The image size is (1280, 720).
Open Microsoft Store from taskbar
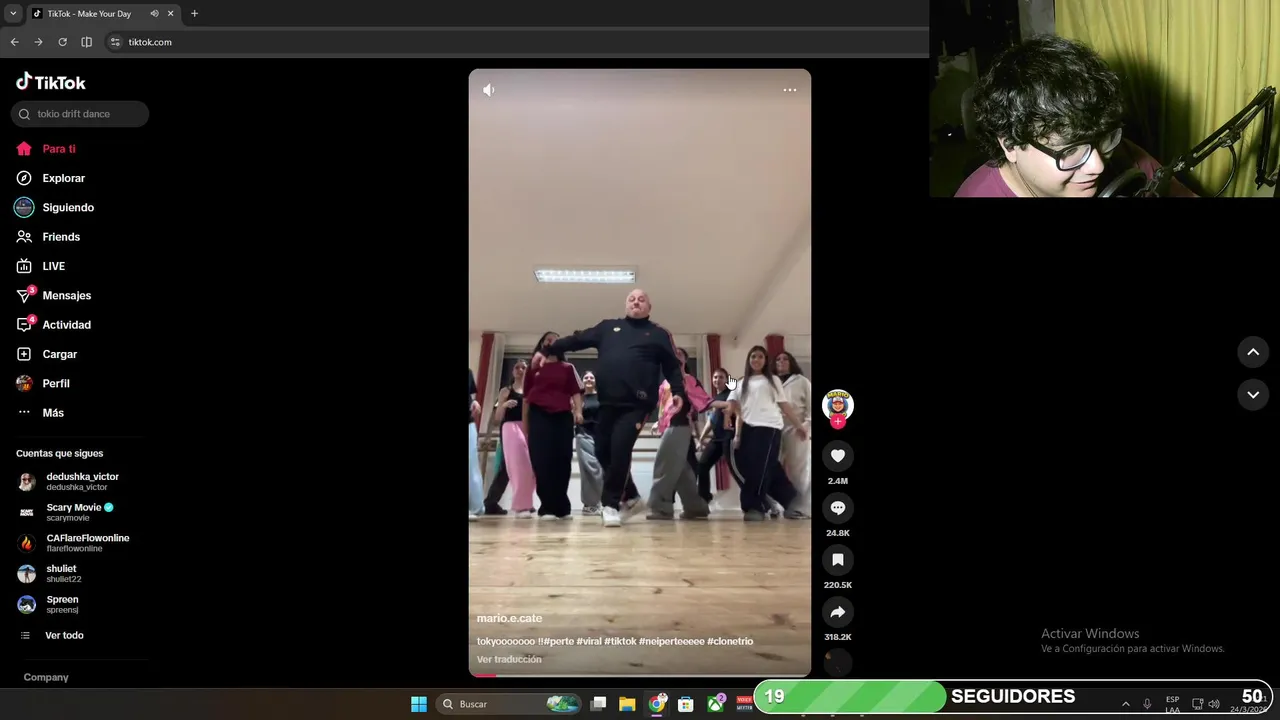(x=686, y=704)
